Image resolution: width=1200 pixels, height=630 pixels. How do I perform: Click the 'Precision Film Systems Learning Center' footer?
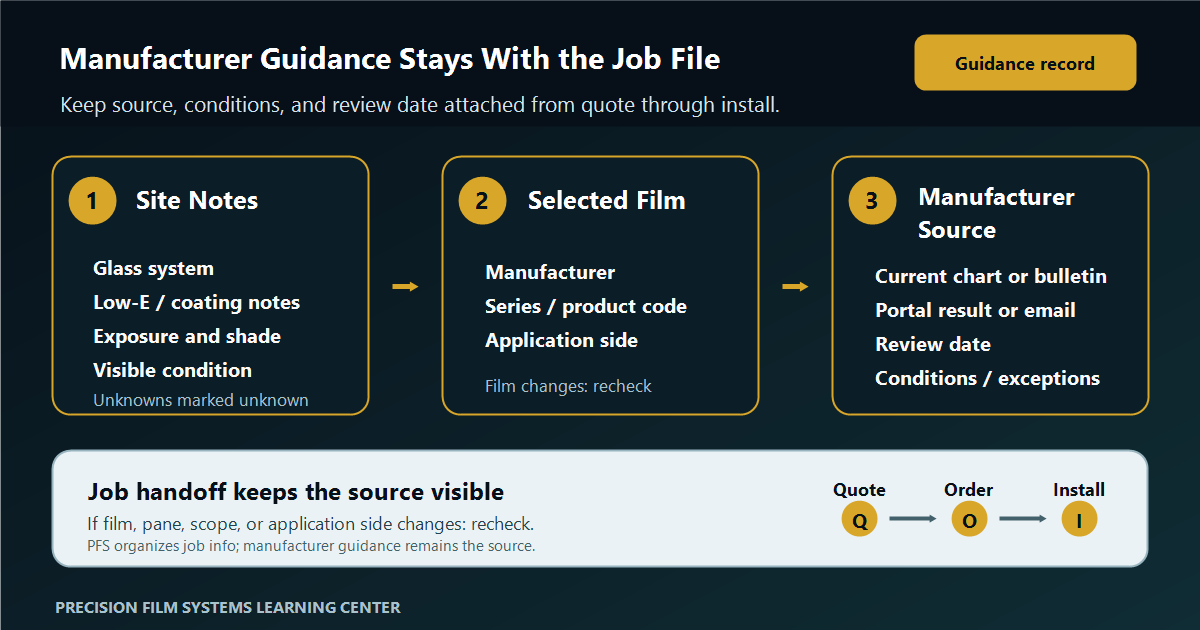point(228,608)
